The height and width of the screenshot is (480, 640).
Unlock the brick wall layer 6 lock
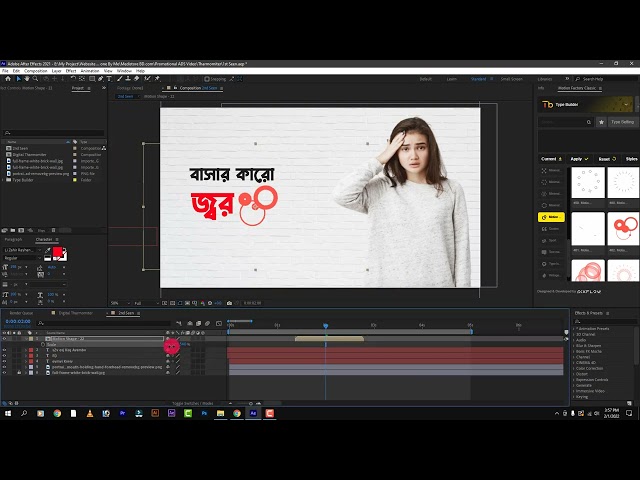[19, 373]
